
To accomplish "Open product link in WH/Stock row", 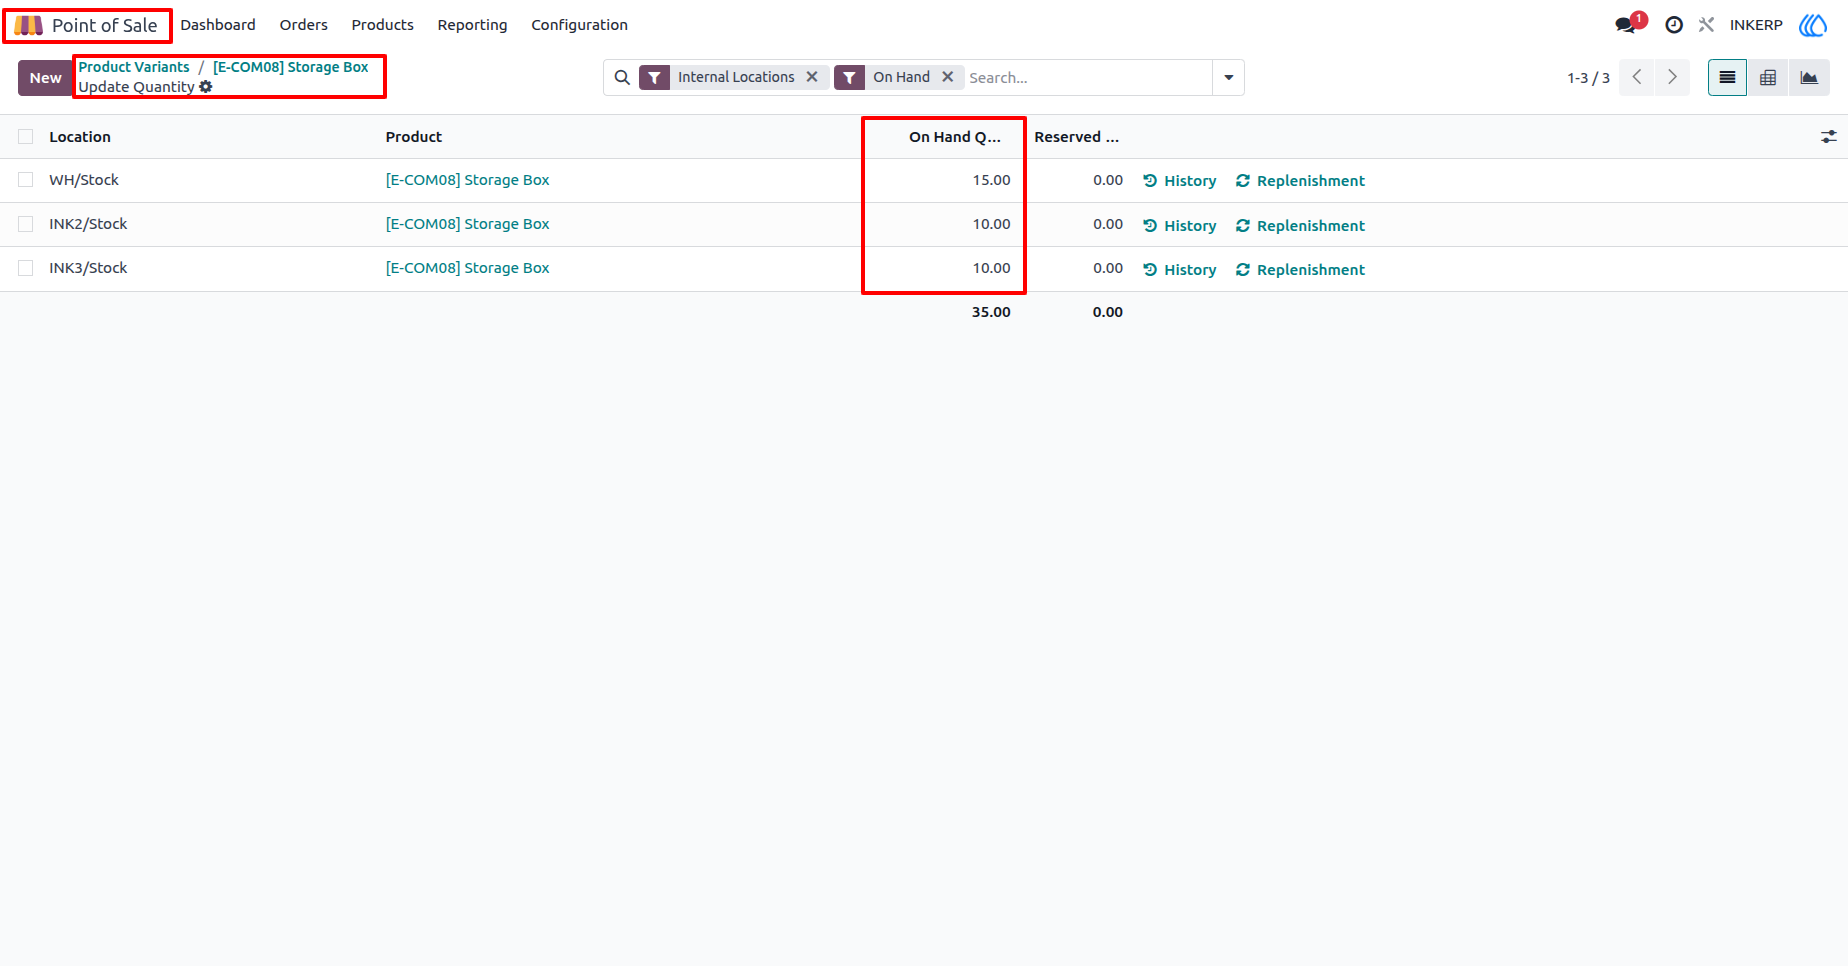I will coord(468,180).
